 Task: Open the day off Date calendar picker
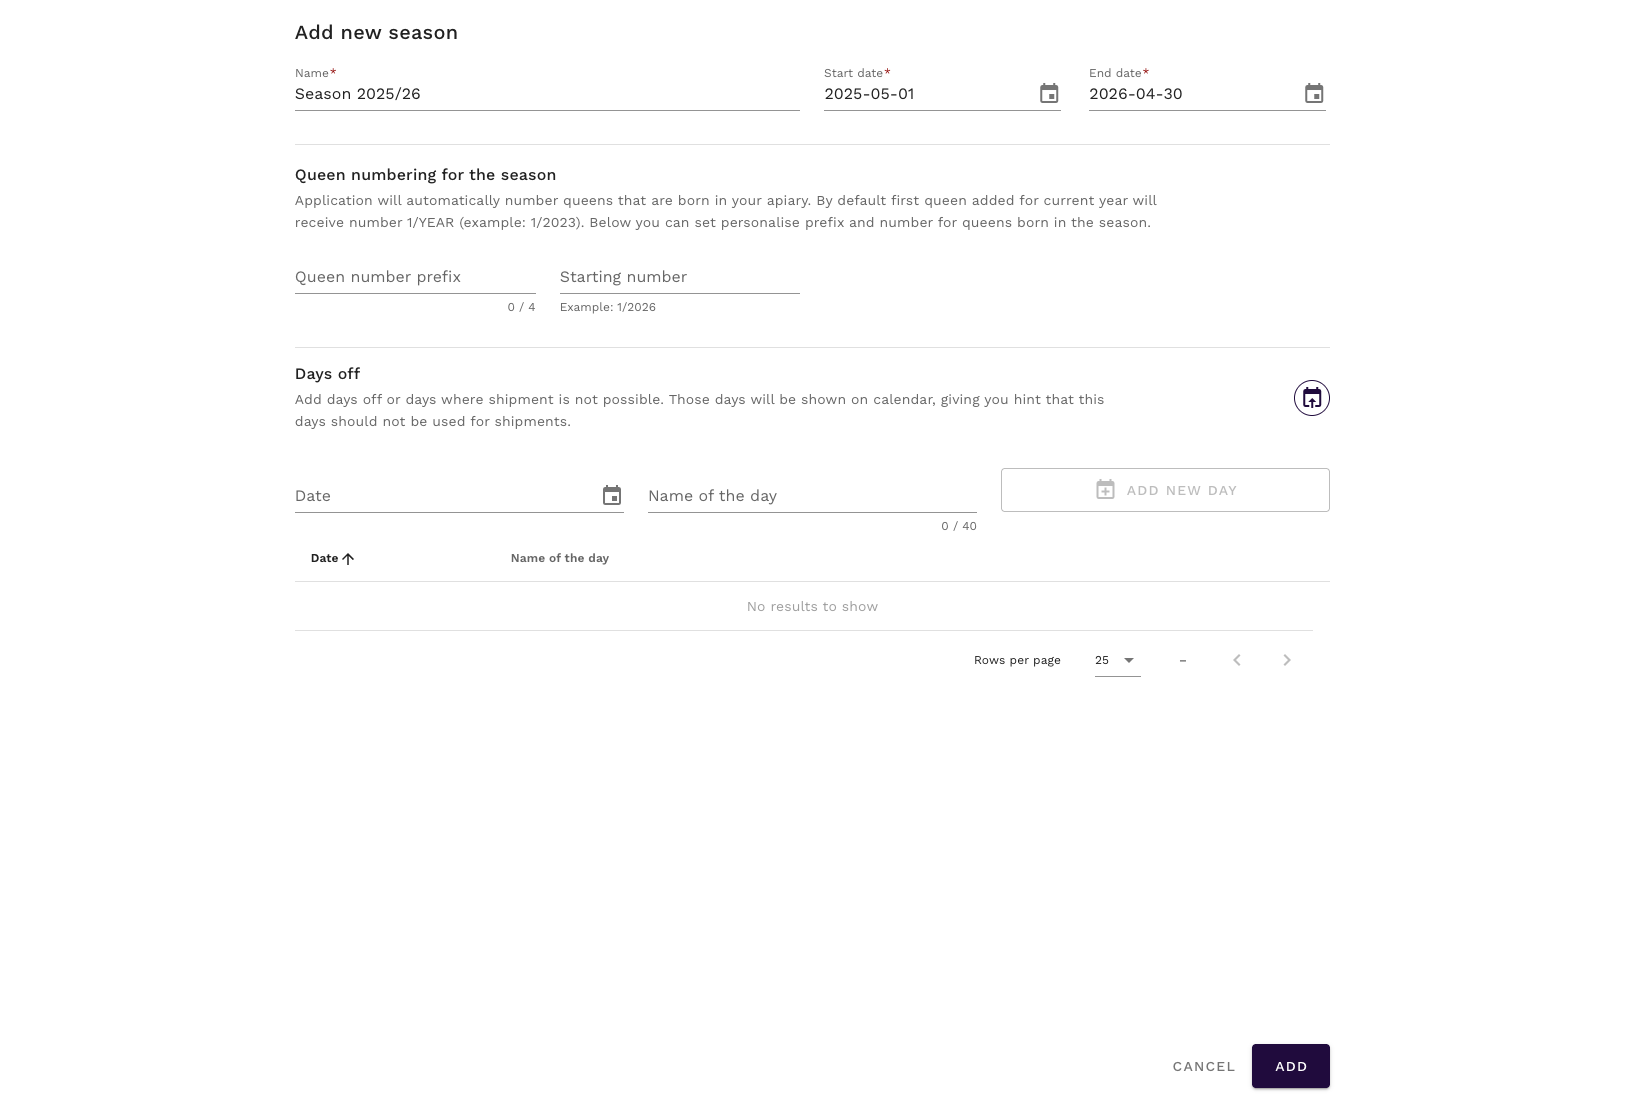tap(612, 496)
